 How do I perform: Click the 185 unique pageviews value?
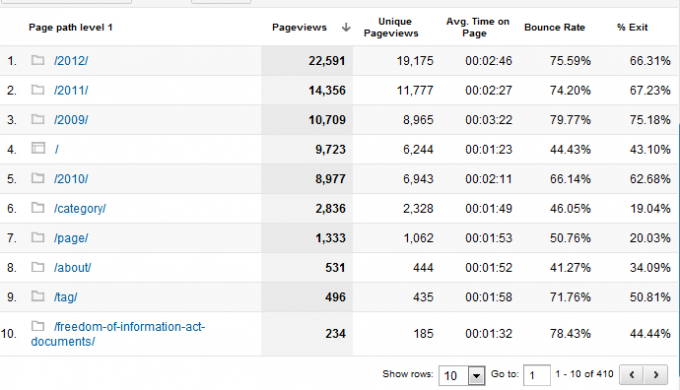coord(423,334)
